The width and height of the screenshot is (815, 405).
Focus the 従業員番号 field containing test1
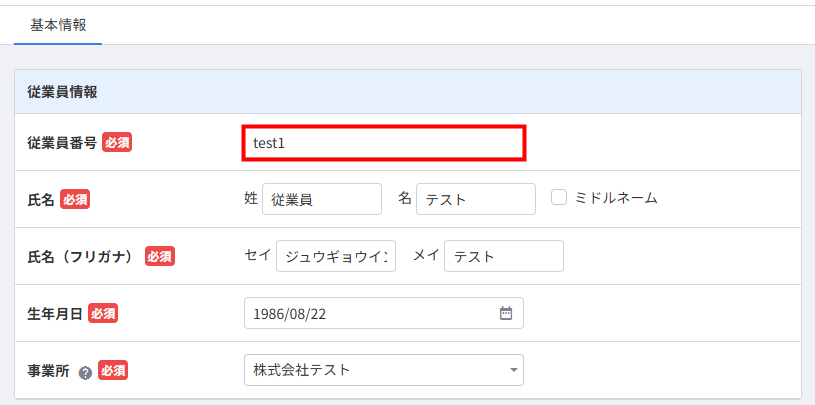point(383,143)
